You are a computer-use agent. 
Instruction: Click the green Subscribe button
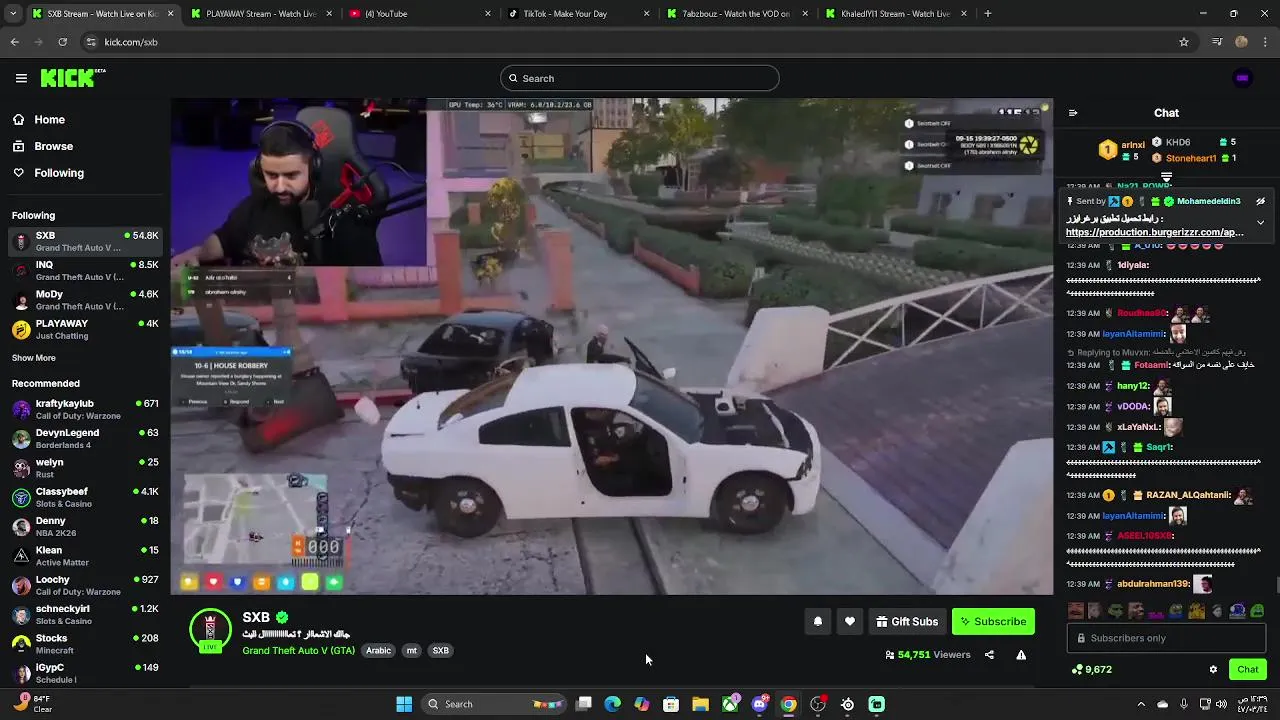[x=993, y=621]
